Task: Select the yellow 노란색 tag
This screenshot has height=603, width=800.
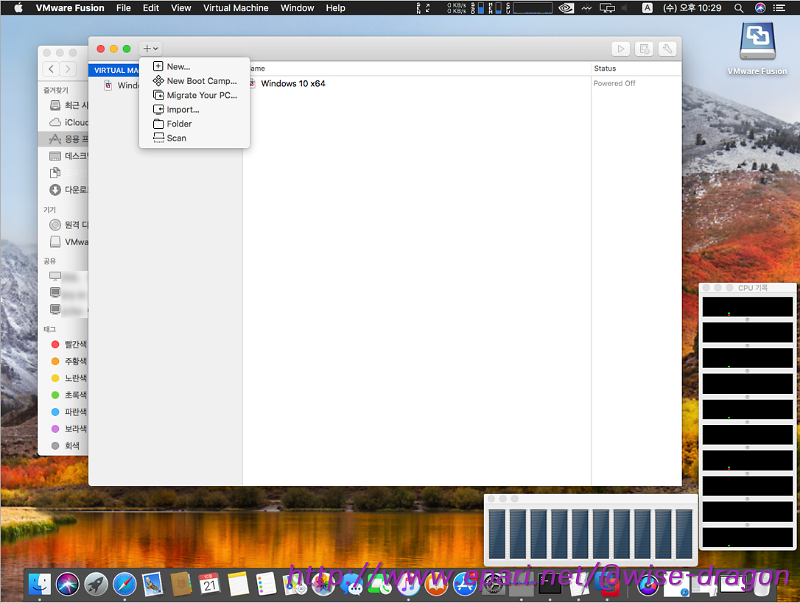Action: coord(68,378)
